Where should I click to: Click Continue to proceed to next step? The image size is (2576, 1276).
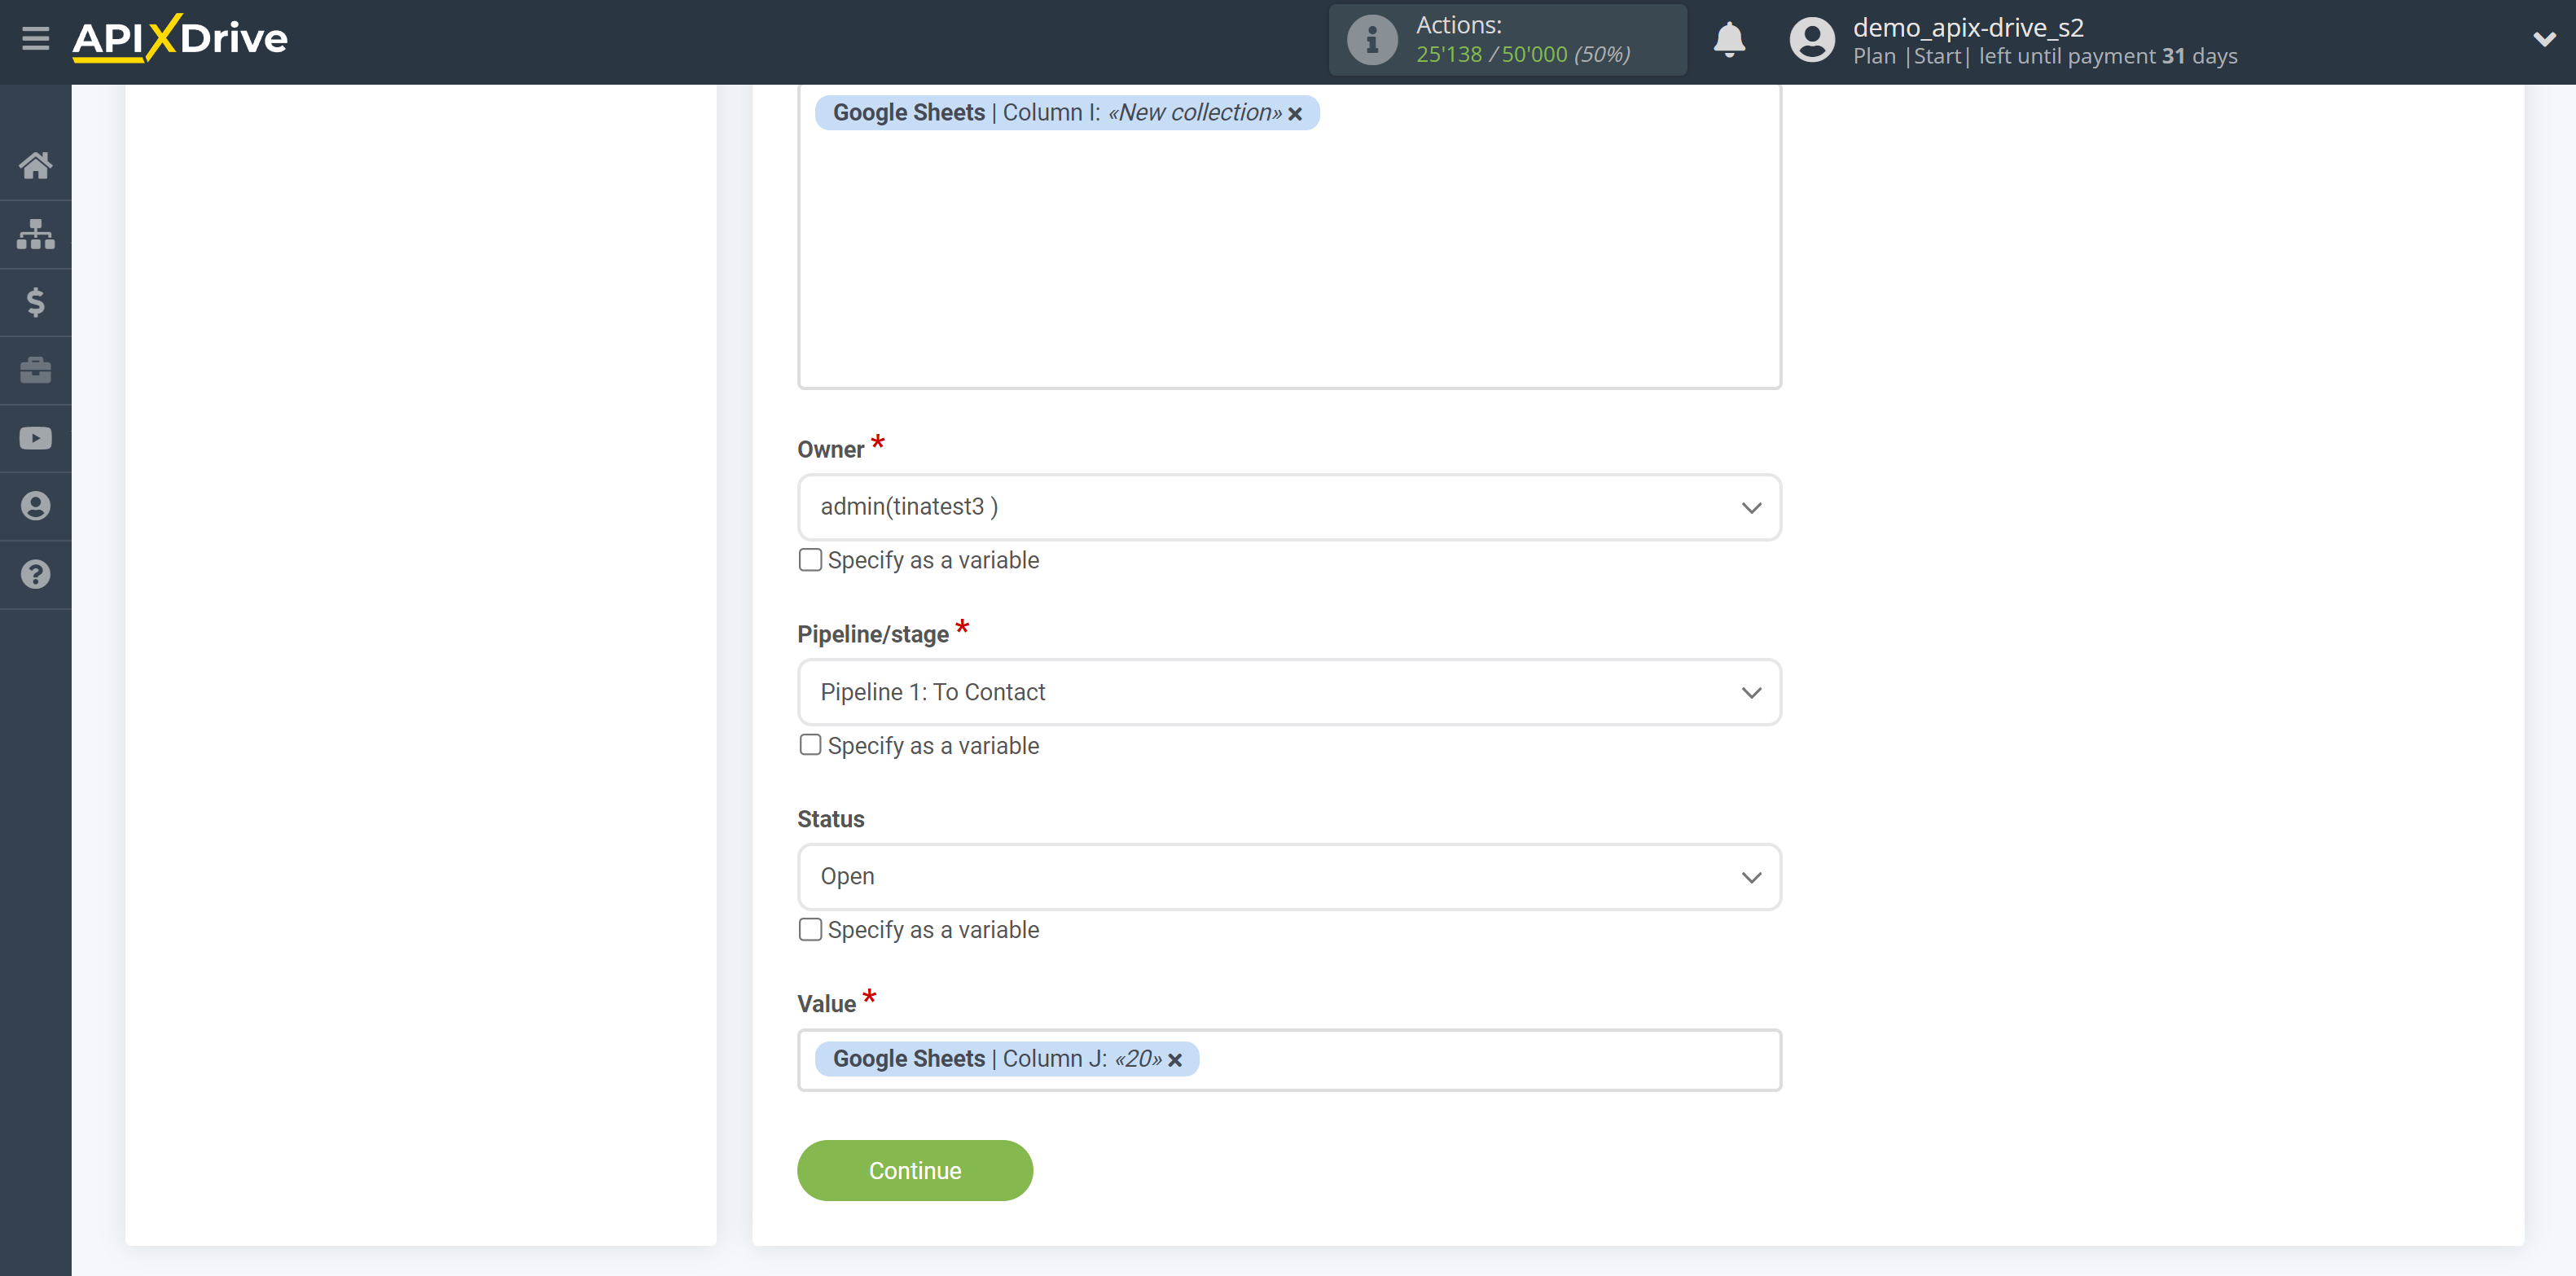[914, 1171]
